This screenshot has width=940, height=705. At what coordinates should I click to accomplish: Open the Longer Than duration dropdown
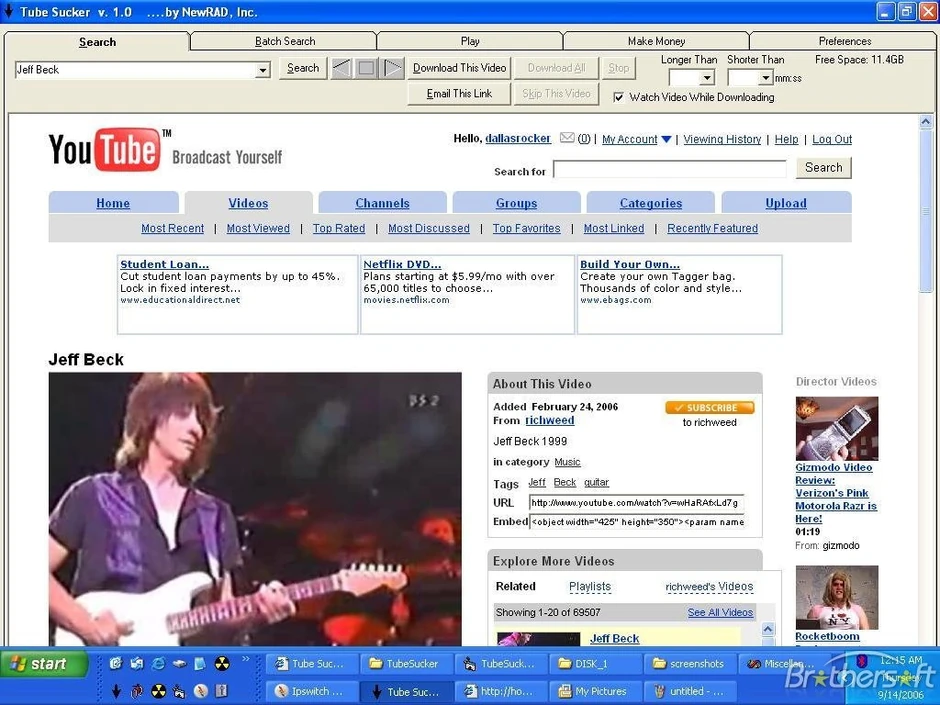click(x=706, y=78)
